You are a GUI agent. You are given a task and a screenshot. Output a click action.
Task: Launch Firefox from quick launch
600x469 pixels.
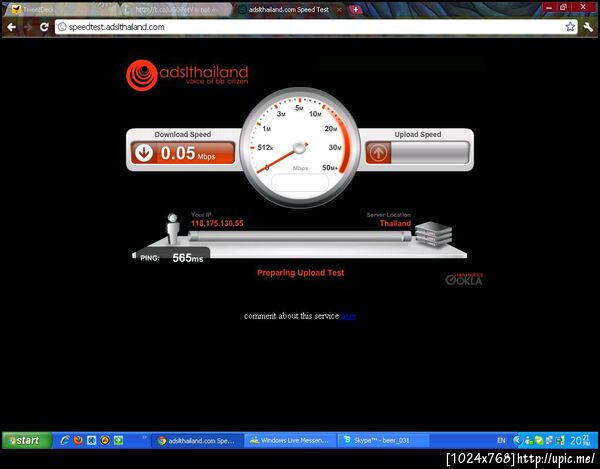click(78, 441)
